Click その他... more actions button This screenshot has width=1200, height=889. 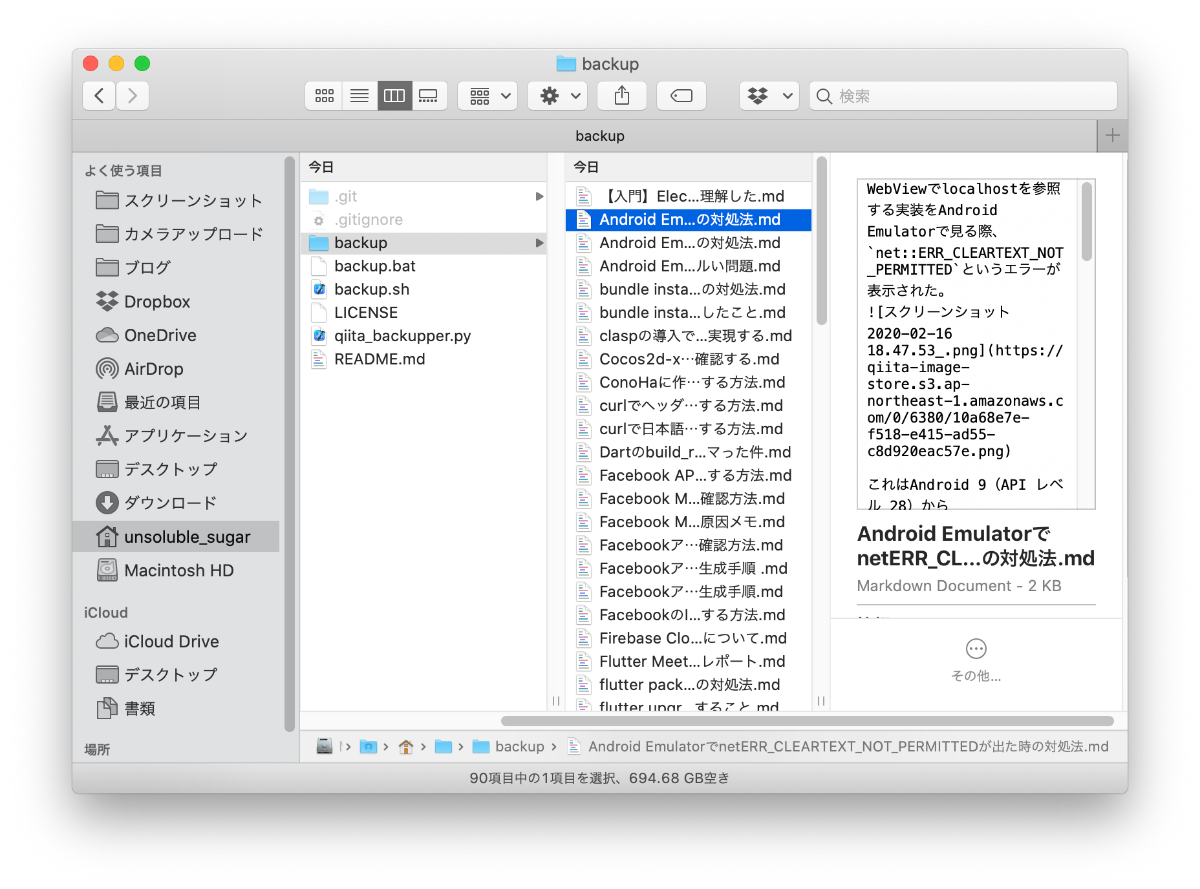coord(976,659)
